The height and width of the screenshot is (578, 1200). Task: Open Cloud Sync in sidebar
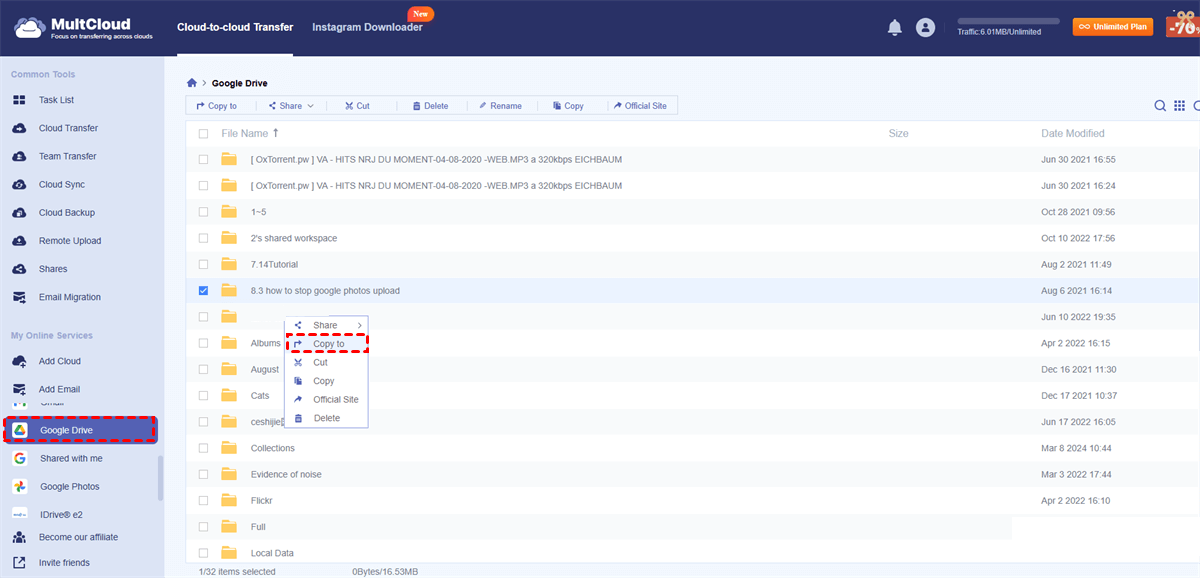[61, 185]
